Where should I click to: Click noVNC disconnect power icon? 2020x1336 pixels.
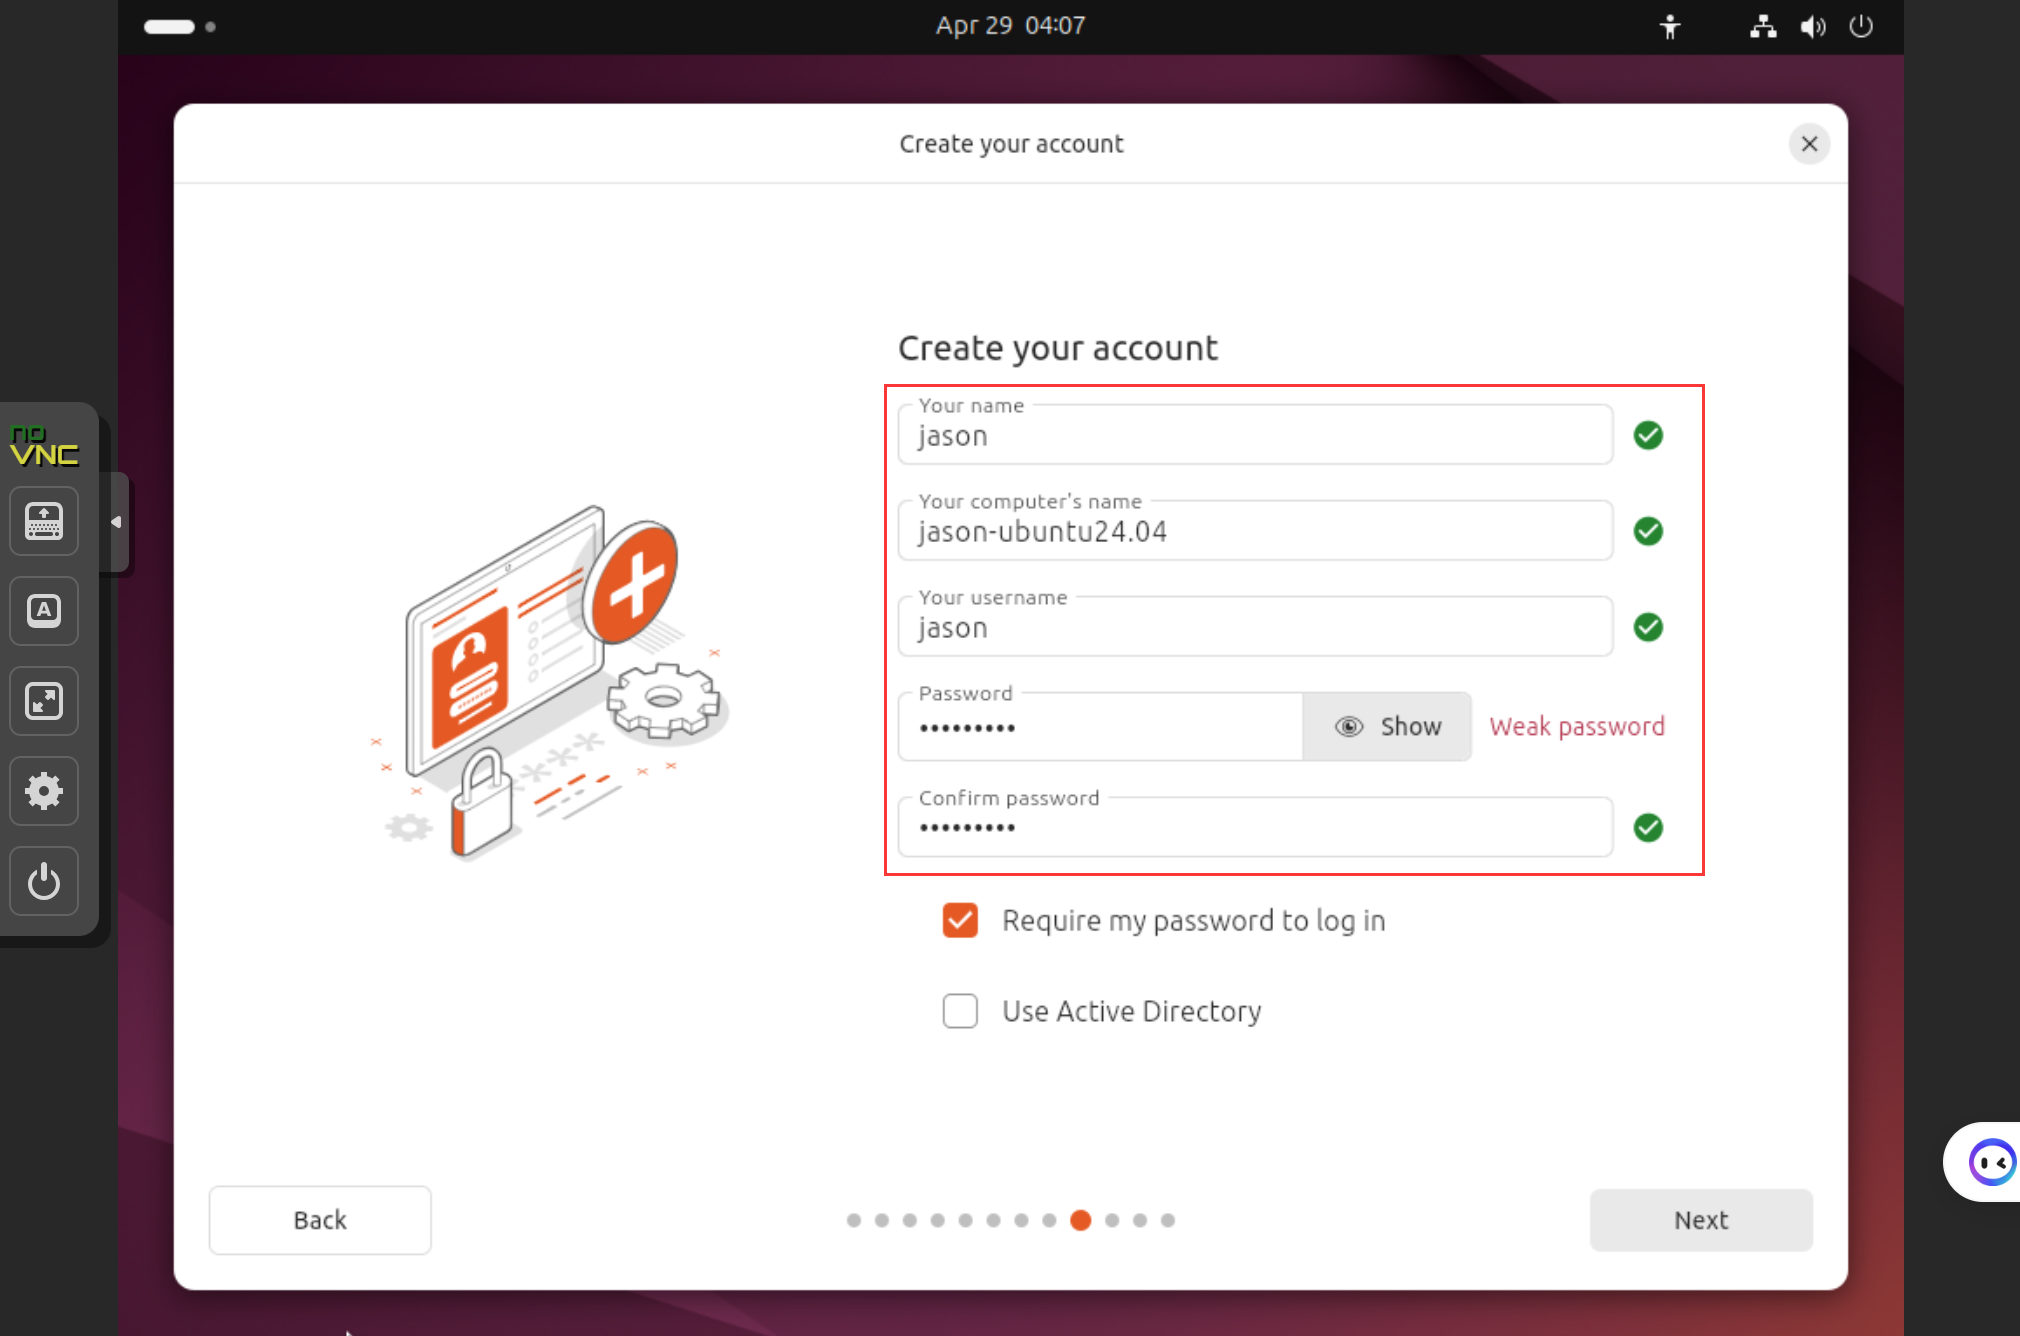[x=44, y=881]
